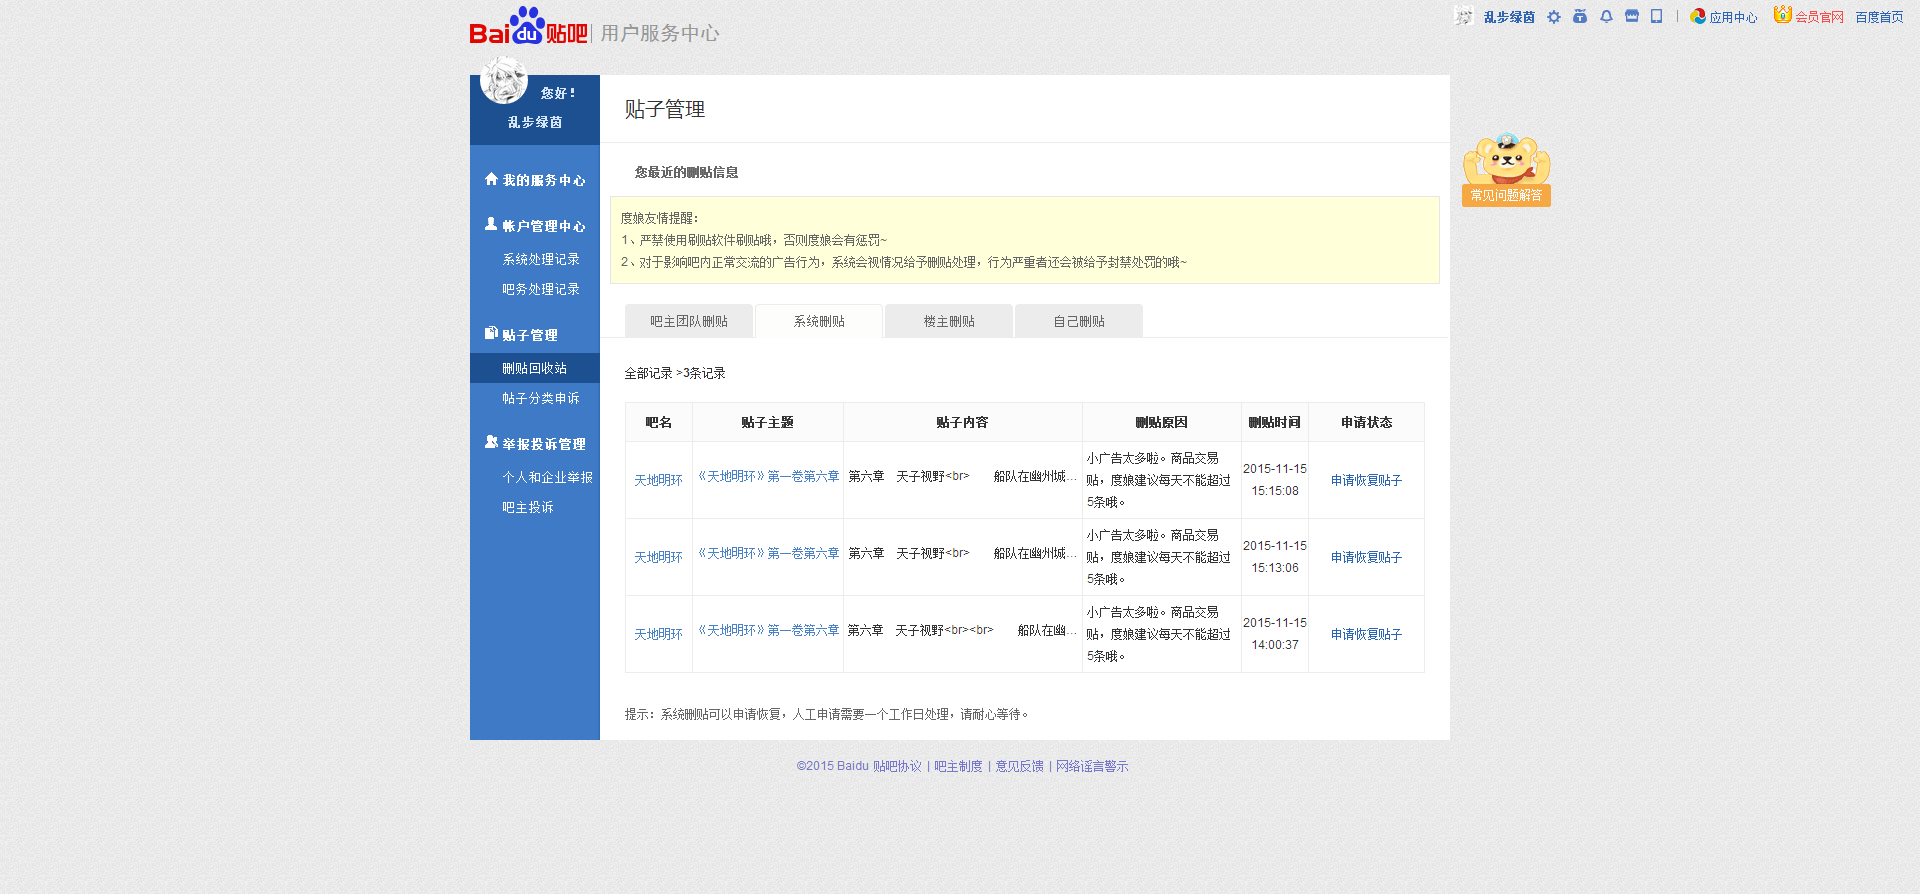Click the shop storefront icon
This screenshot has height=894, width=1920.
tap(1632, 17)
